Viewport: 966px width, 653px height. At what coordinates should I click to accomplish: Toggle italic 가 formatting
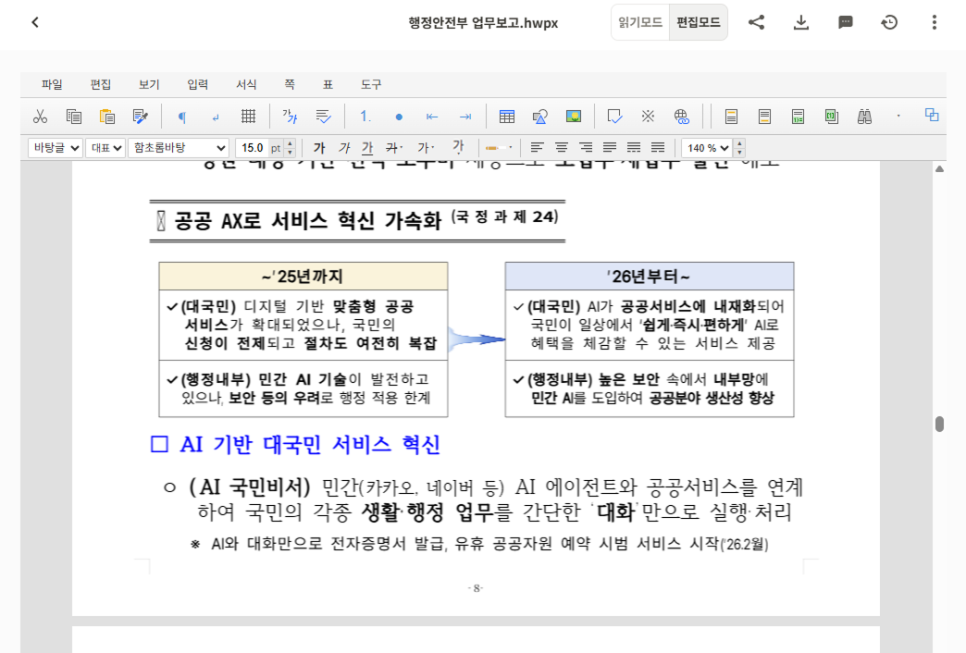coord(344,148)
